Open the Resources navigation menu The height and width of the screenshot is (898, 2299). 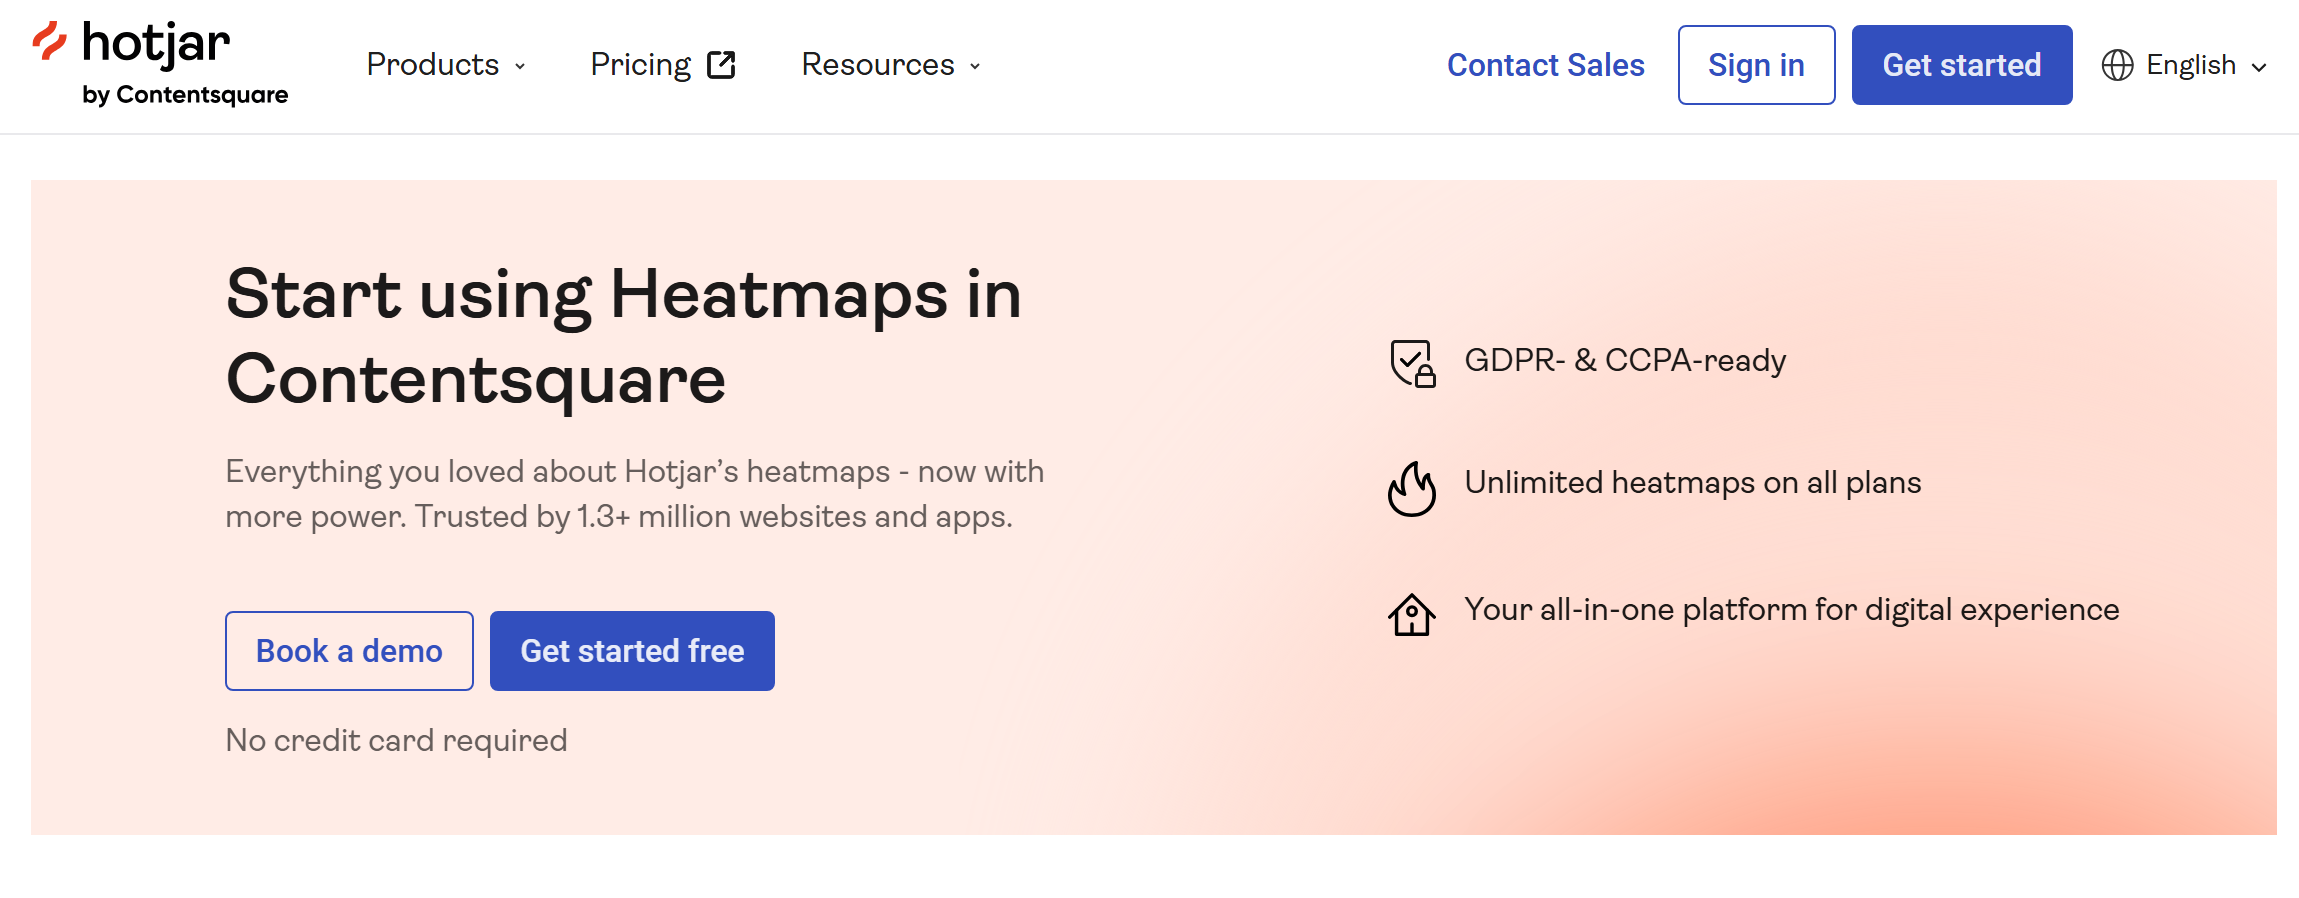891,65
